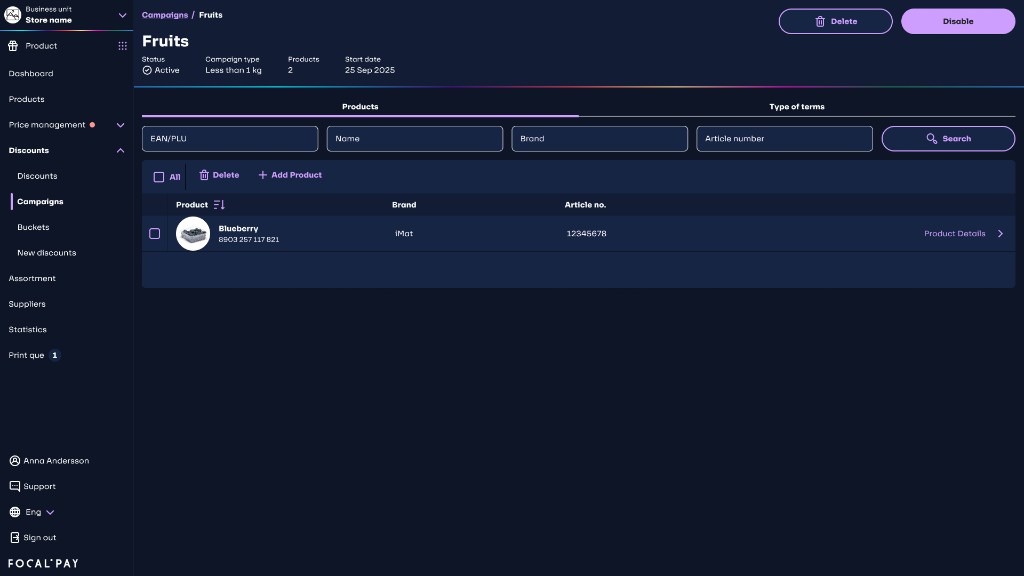Focus the EAN/PLU search field
The image size is (1024, 576).
230,138
